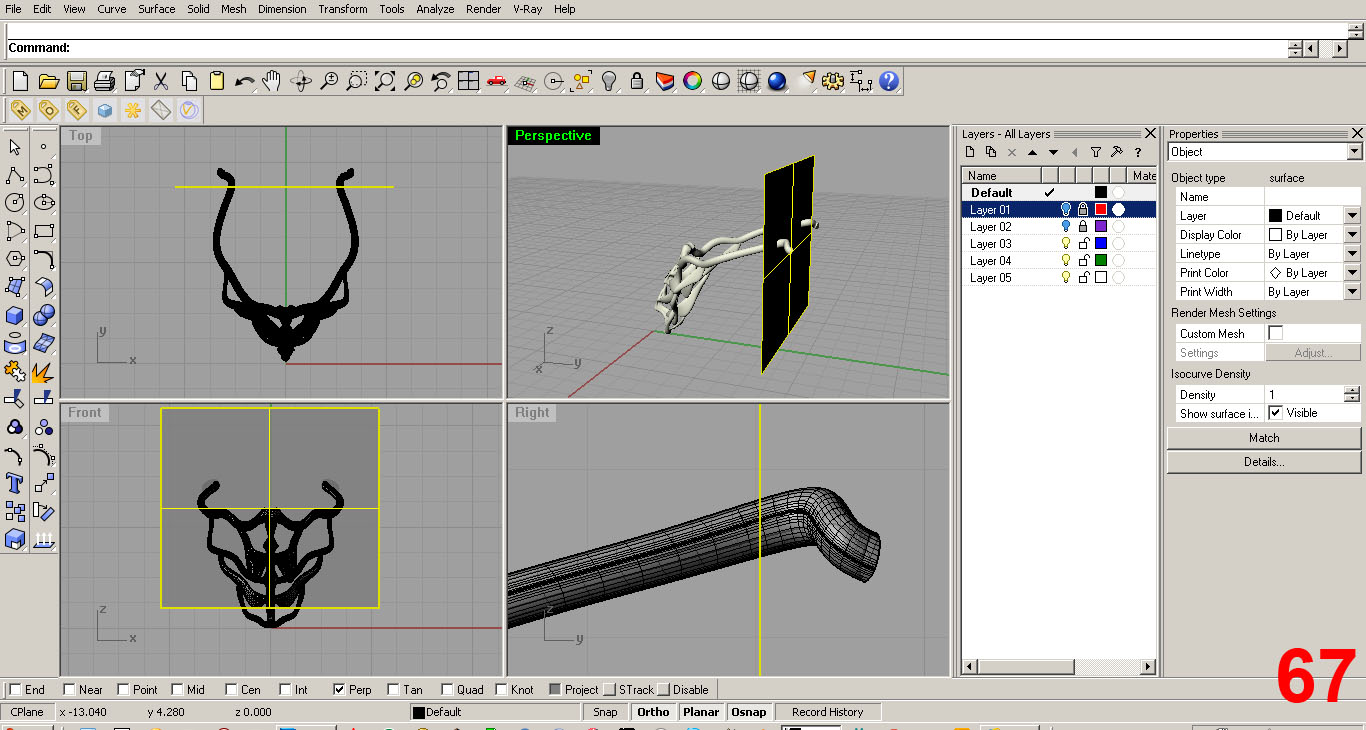Open the Object properties page dropdown
Image resolution: width=1366 pixels, height=730 pixels.
tap(1354, 152)
